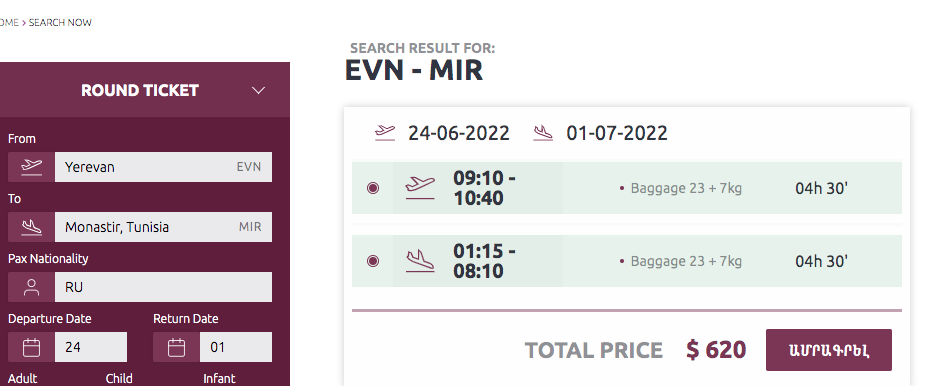Click takeoff icon next to 24-06-2022
Viewport: 929px width, 386px height.
(385, 133)
